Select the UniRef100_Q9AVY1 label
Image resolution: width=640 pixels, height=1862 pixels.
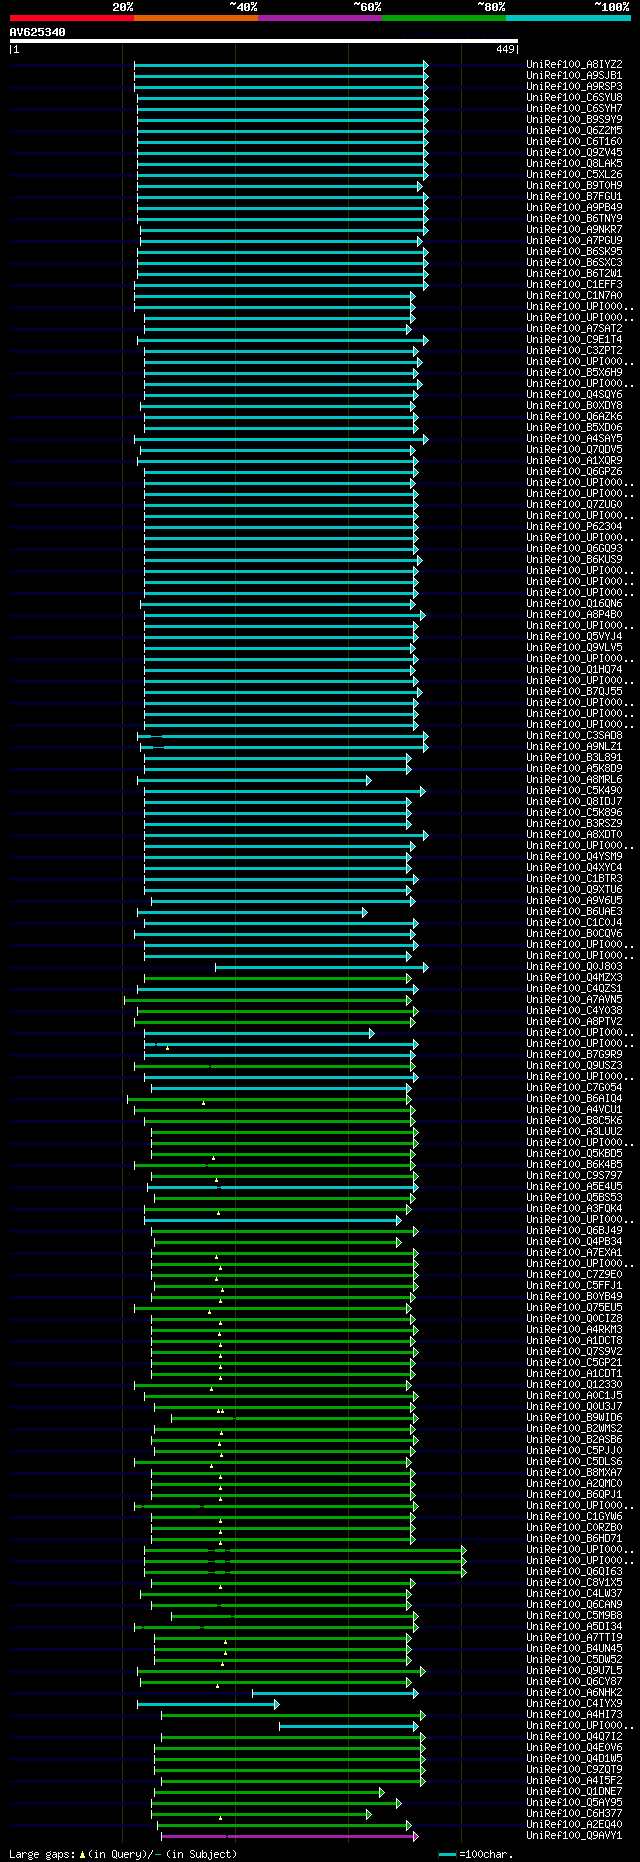(574, 1835)
